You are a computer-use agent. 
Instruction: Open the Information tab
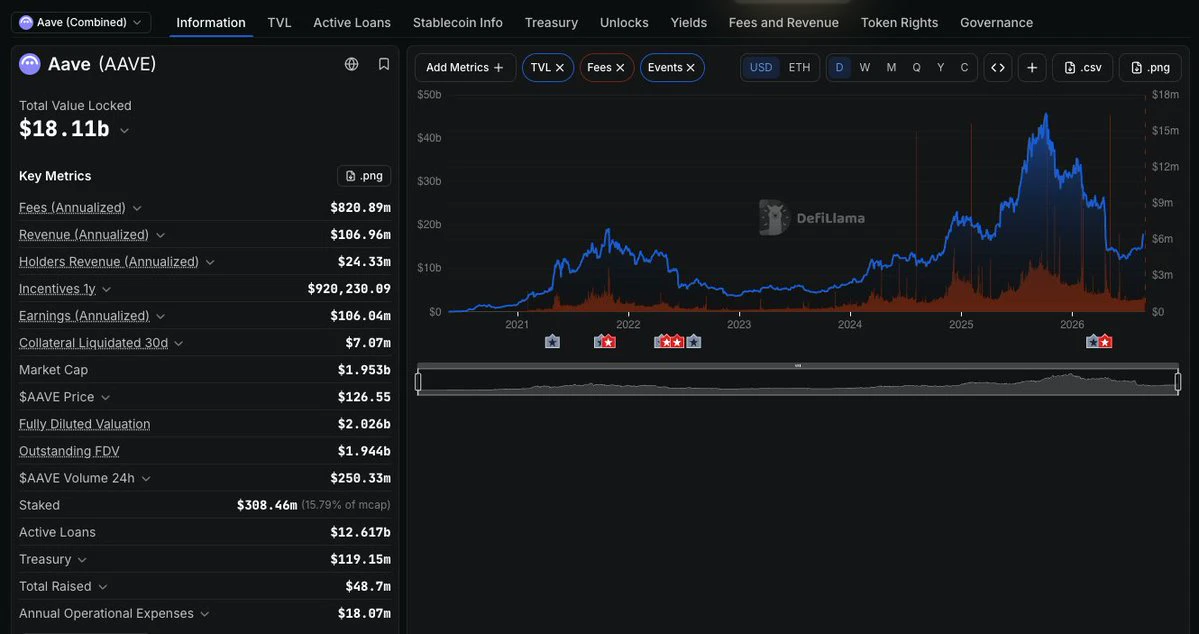tap(211, 23)
